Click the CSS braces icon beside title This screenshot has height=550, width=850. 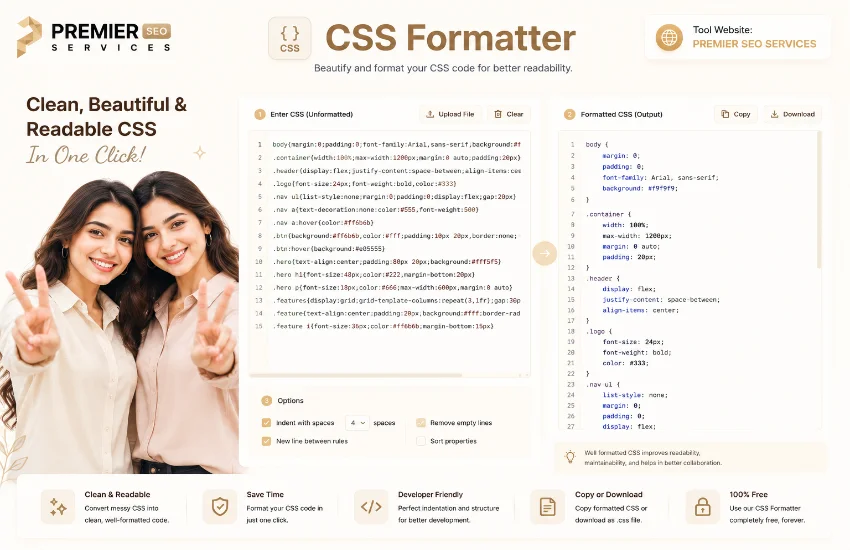pyautogui.click(x=289, y=38)
